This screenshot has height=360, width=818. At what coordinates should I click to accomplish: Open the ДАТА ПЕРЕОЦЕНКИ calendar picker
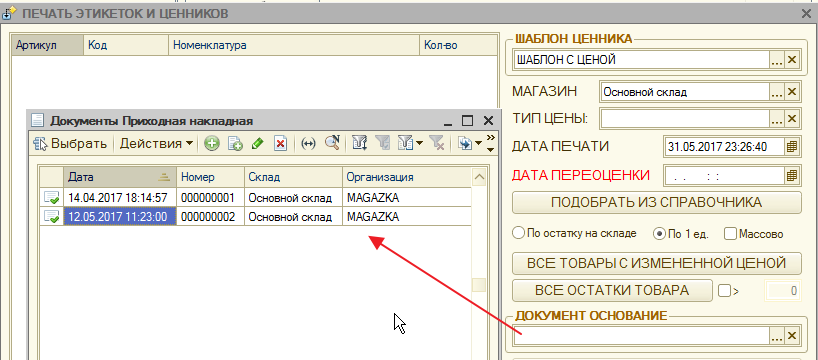click(x=792, y=175)
